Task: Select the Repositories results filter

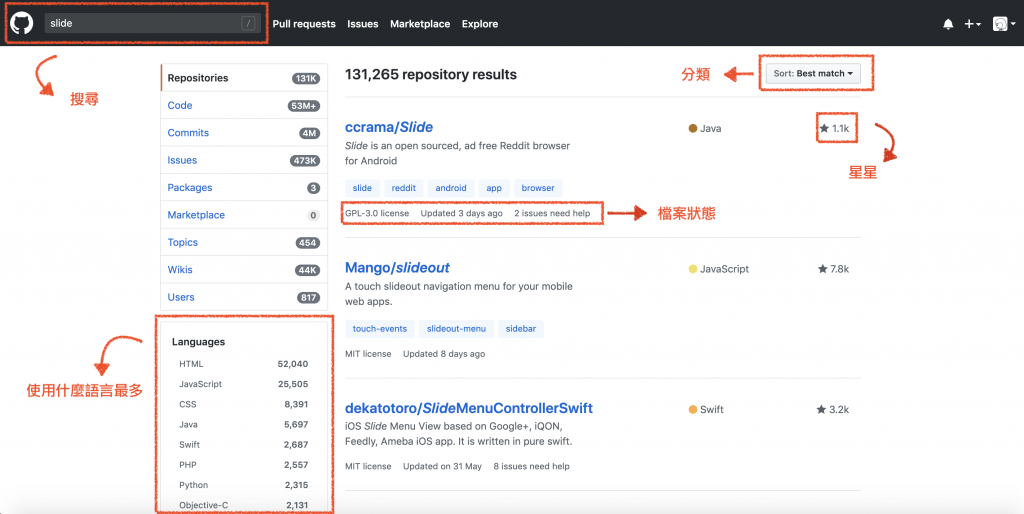Action: pos(244,78)
